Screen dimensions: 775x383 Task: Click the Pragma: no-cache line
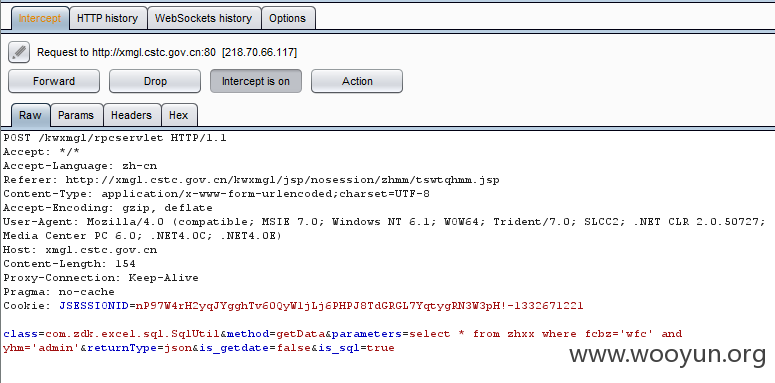pyautogui.click(x=59, y=292)
